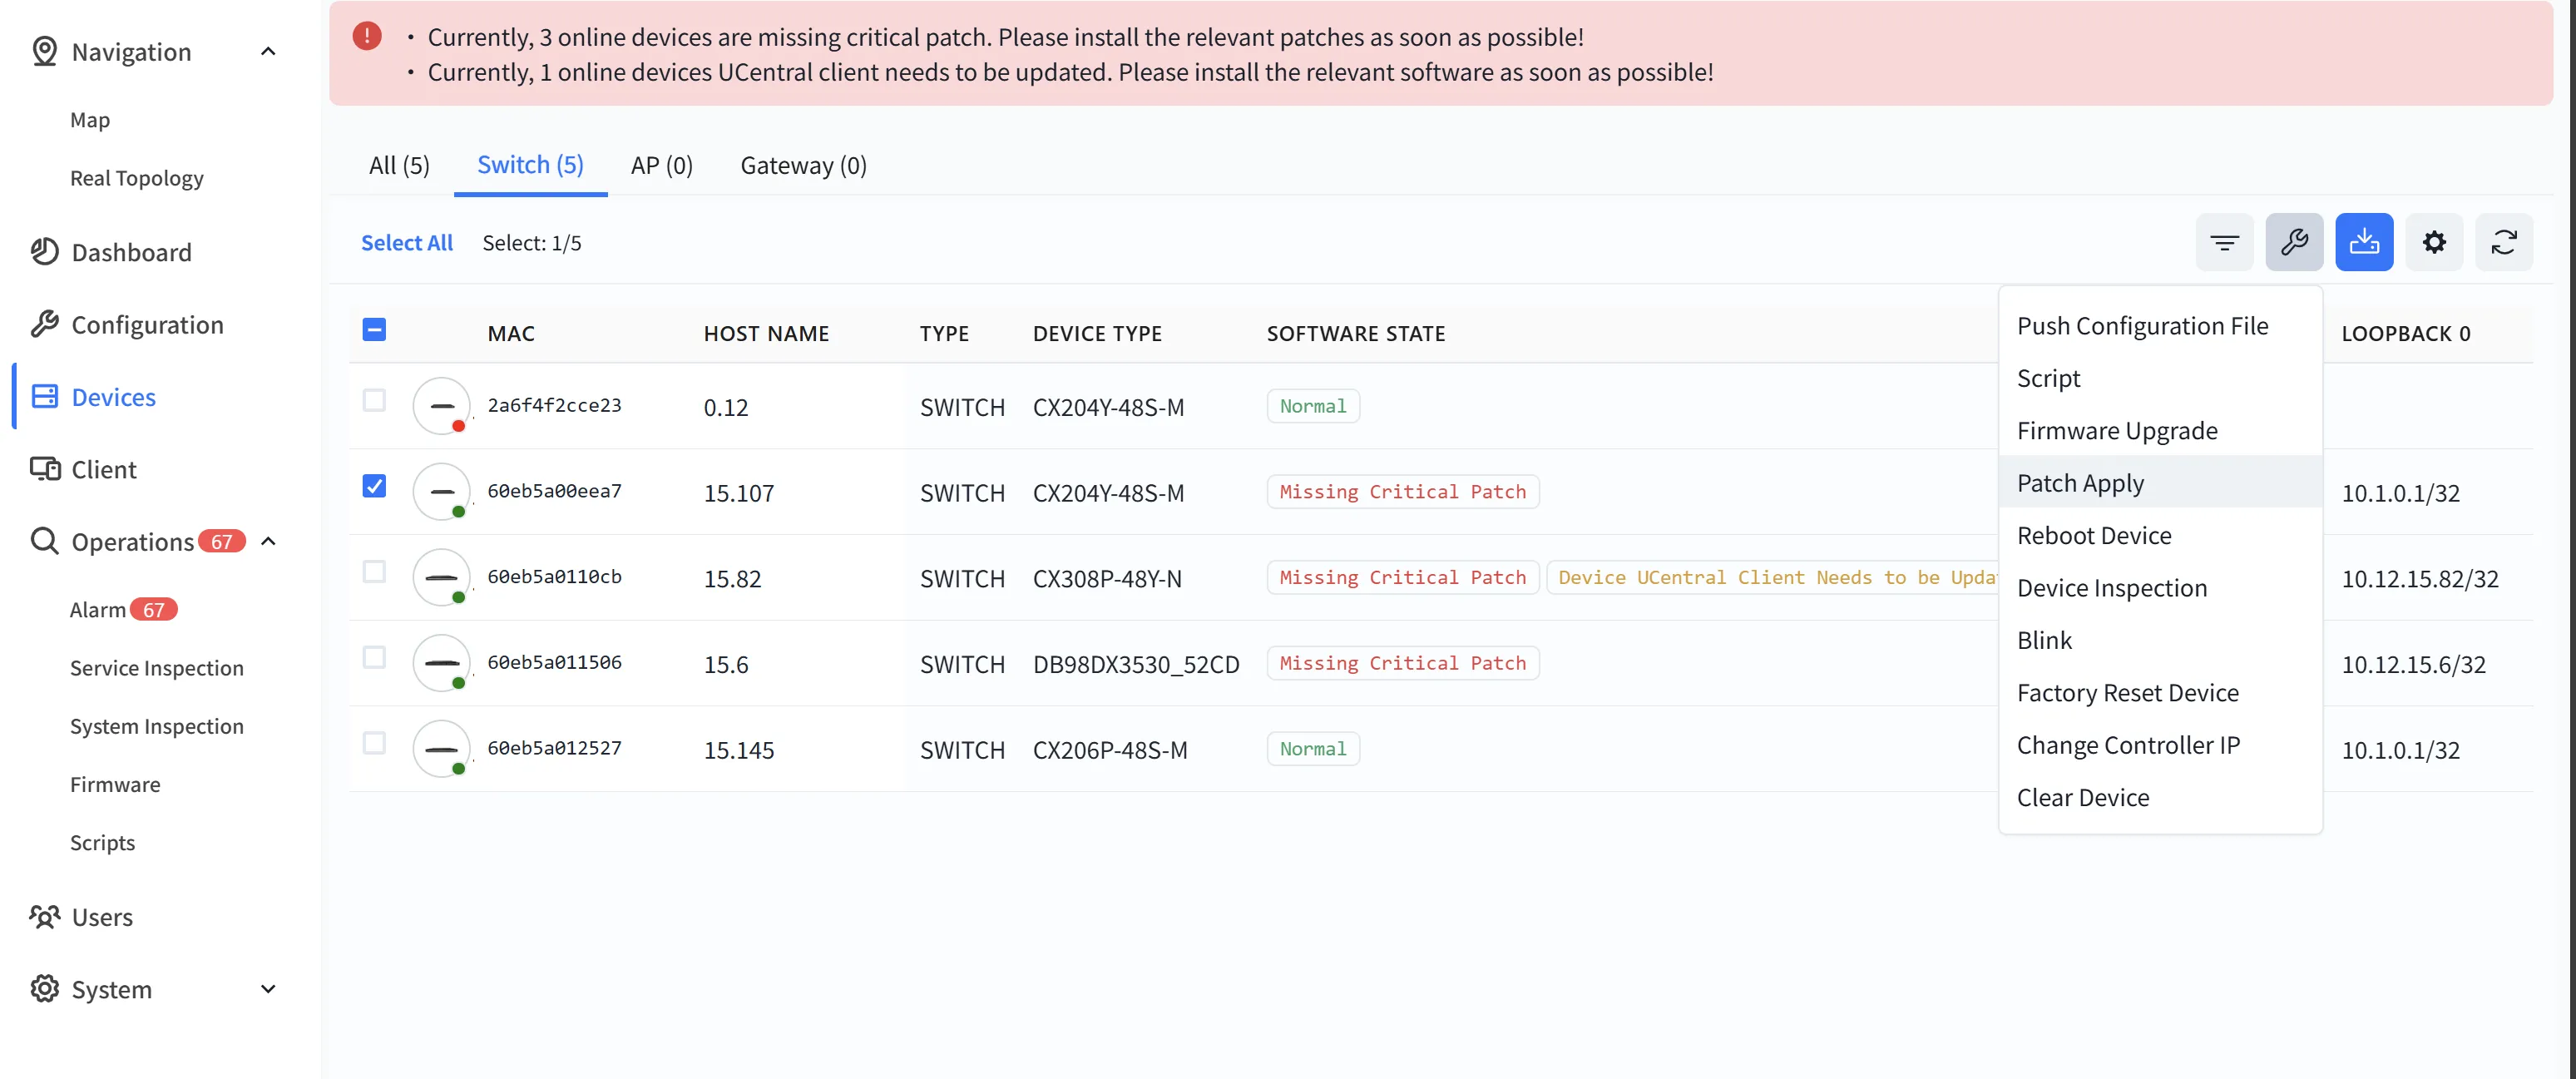Open the Alarm page with 67 badge
Image resolution: width=2576 pixels, height=1079 pixels.
click(123, 609)
